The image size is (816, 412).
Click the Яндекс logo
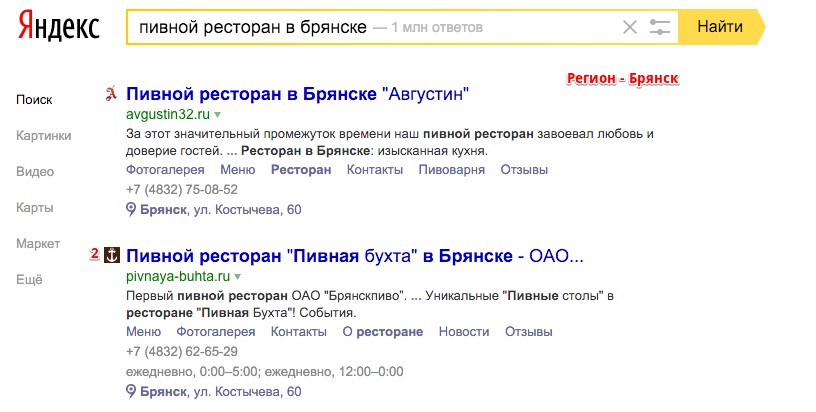(x=58, y=27)
